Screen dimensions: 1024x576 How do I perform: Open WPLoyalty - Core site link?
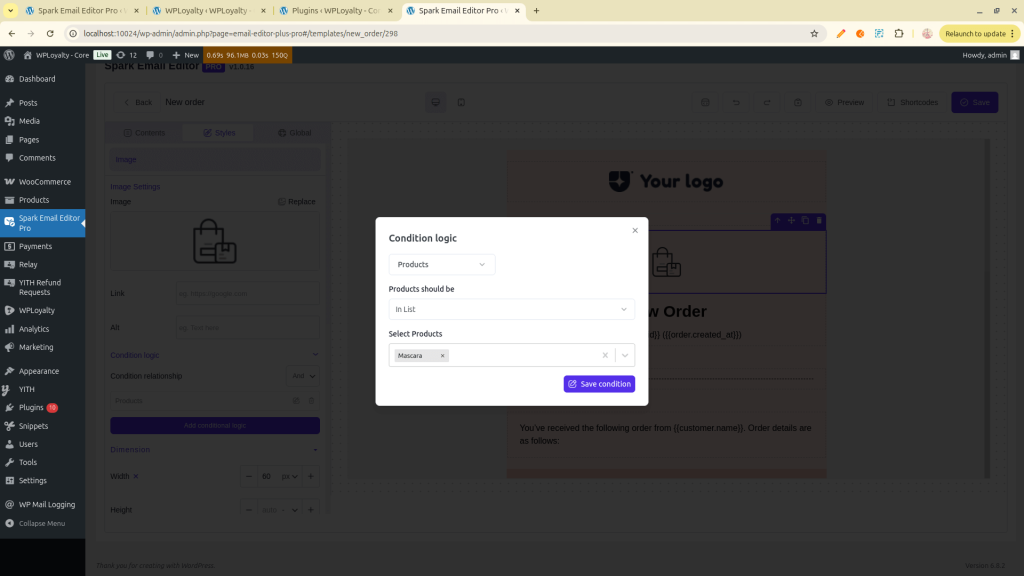point(56,55)
